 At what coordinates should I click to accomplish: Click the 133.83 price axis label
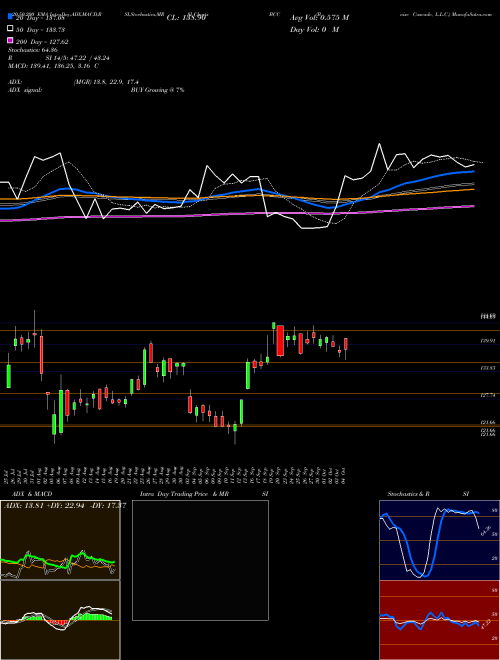[488, 368]
